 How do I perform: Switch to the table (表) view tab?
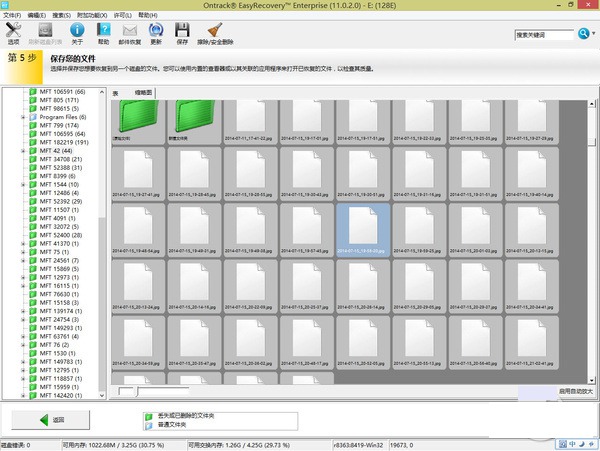pyautogui.click(x=115, y=93)
